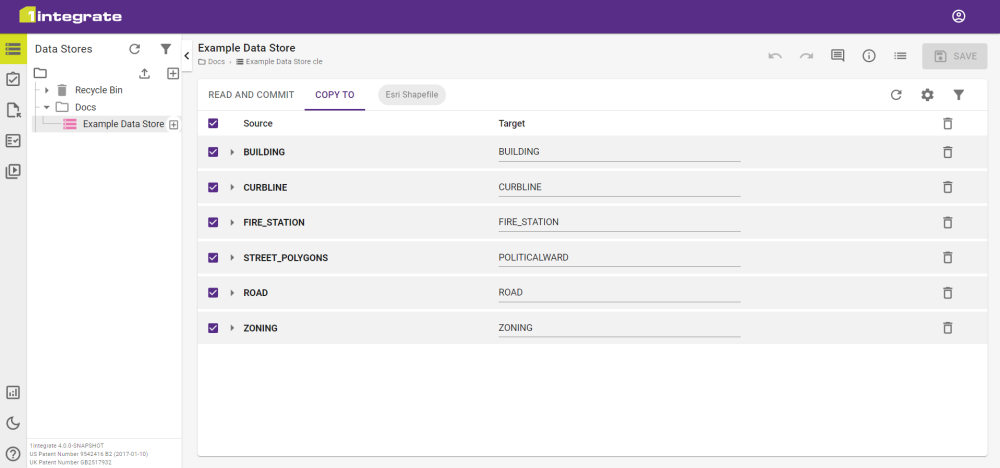Click the info icon in header
Viewport: 1000px width, 468px height.
click(869, 56)
